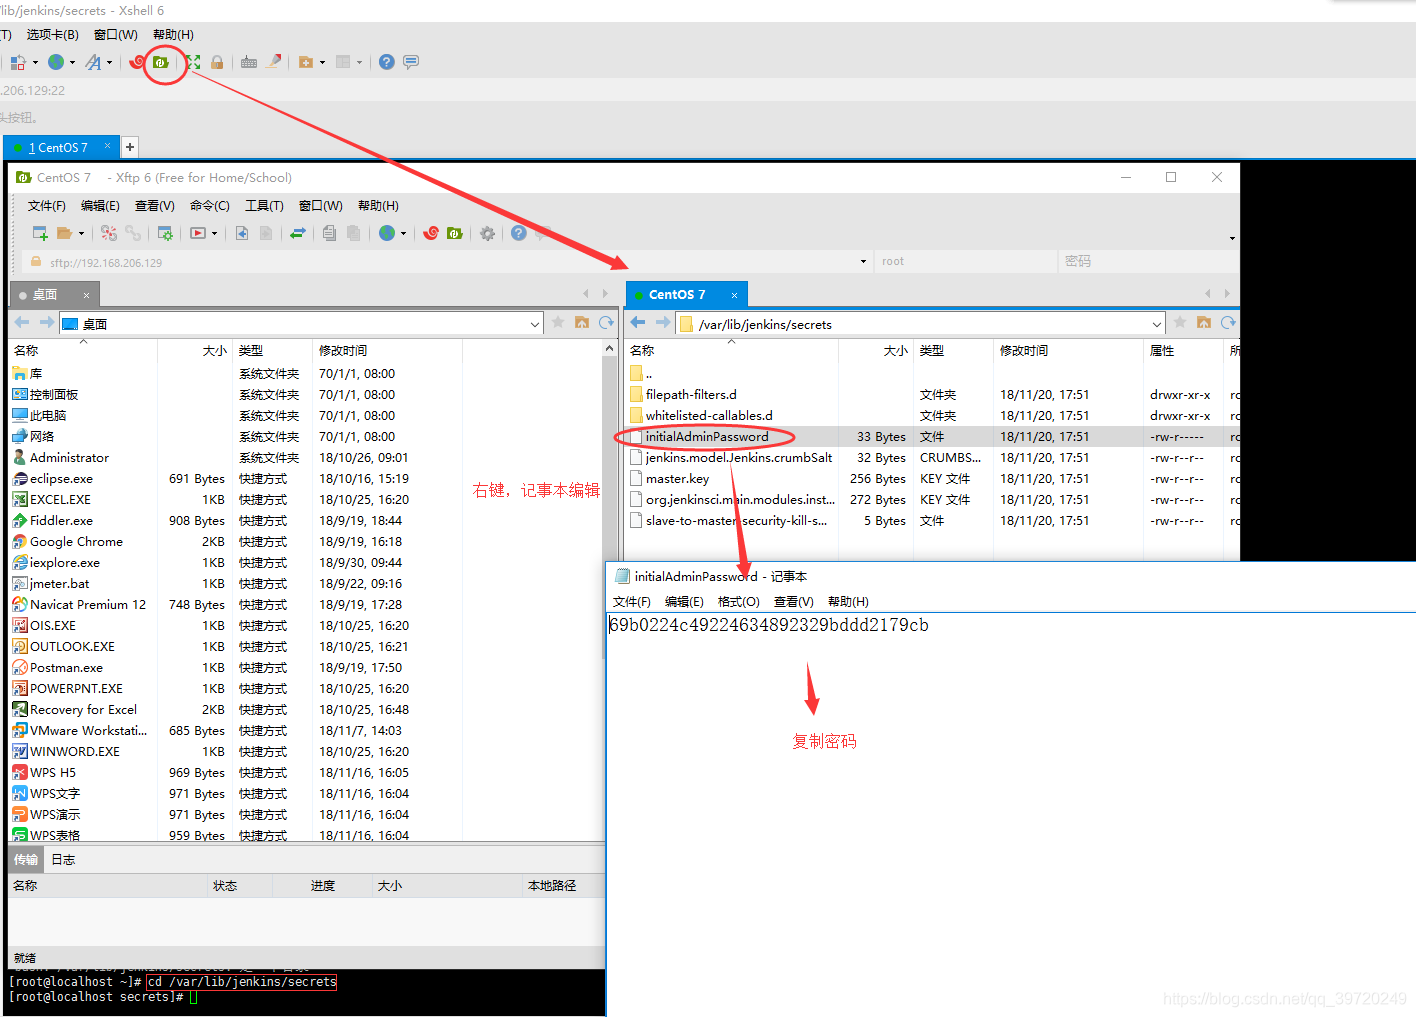Viewport: 1416px width, 1017px height.
Task: Open dropdown arrow beside Xshell globe icon
Action: pyautogui.click(x=72, y=63)
